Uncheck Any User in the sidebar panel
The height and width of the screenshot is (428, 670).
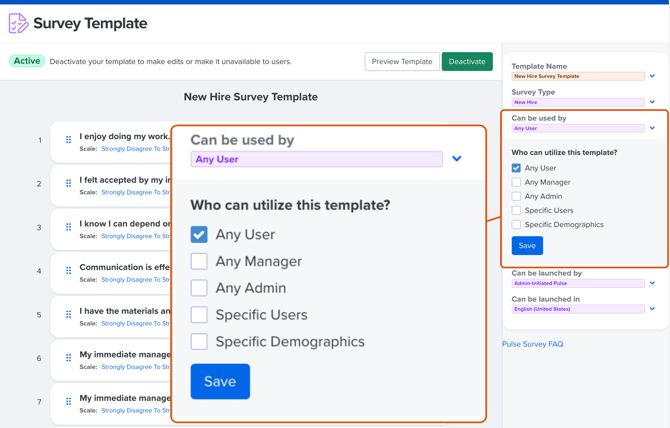click(x=516, y=168)
